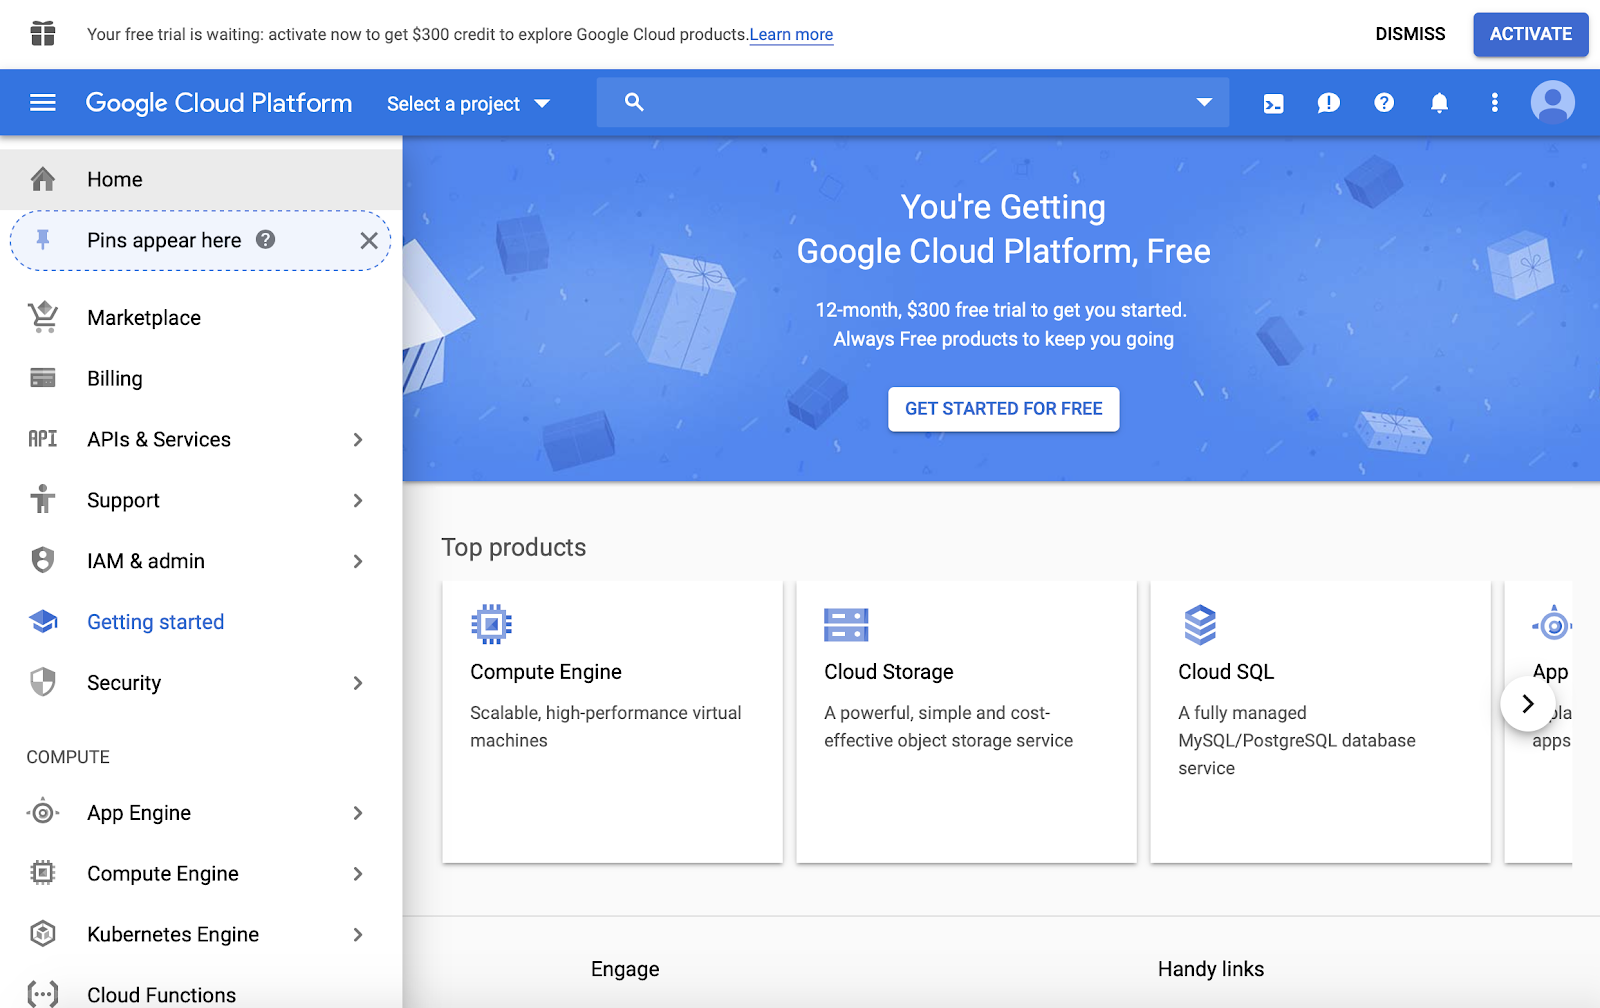Expand the App Engine submenu chevron
The width and height of the screenshot is (1600, 1008).
point(358,813)
